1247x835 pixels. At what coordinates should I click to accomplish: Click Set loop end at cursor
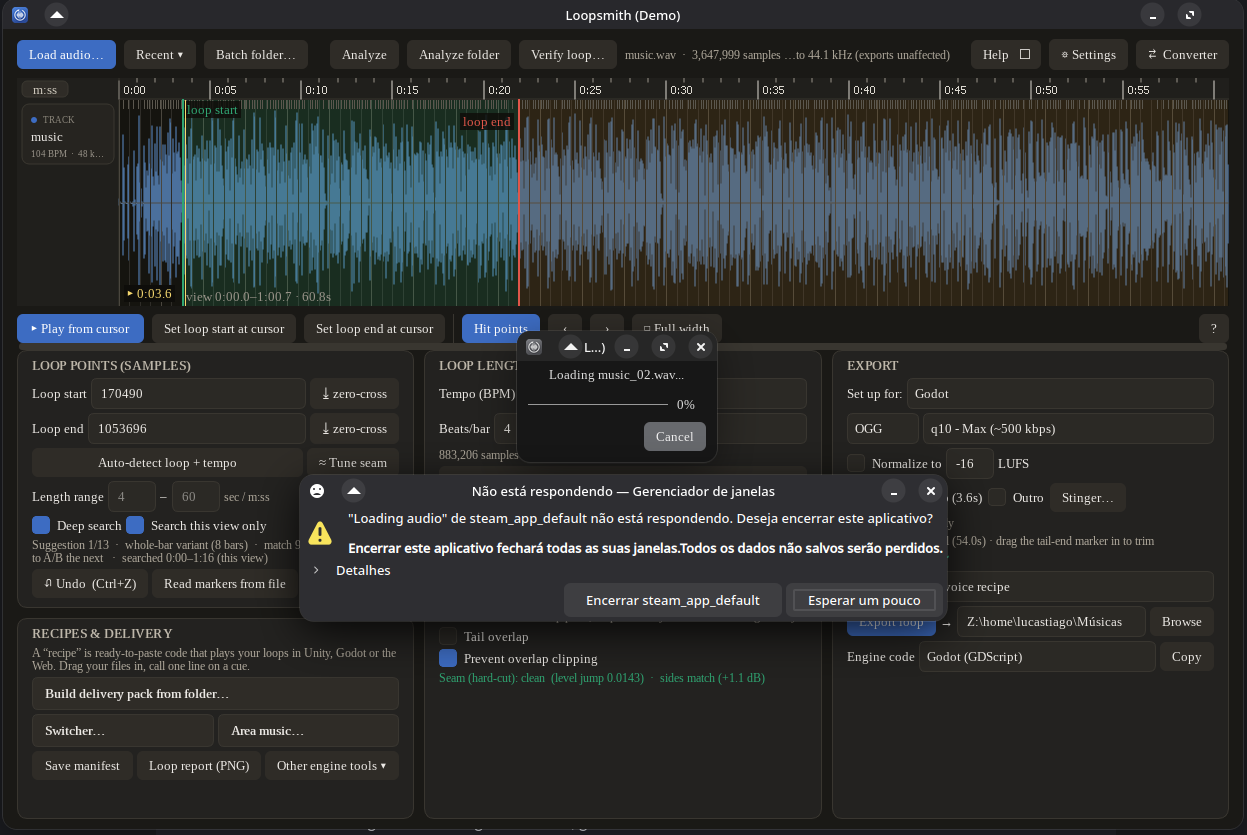(375, 329)
